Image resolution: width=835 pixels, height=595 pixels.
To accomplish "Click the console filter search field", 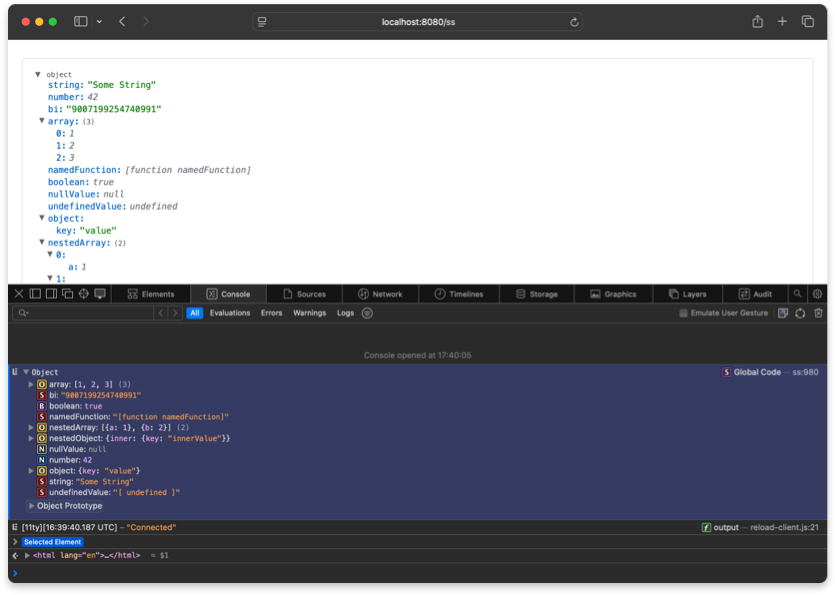I will point(83,313).
